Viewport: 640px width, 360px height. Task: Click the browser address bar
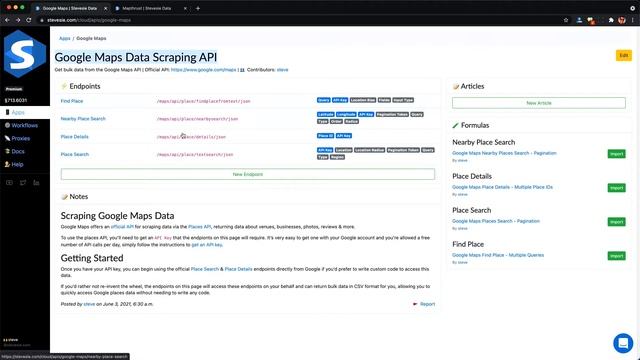[x=302, y=20]
